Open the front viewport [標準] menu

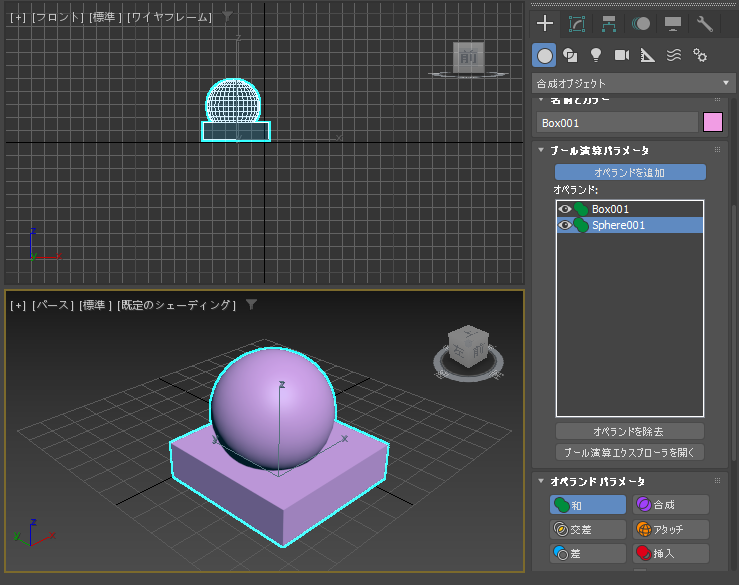pos(105,17)
